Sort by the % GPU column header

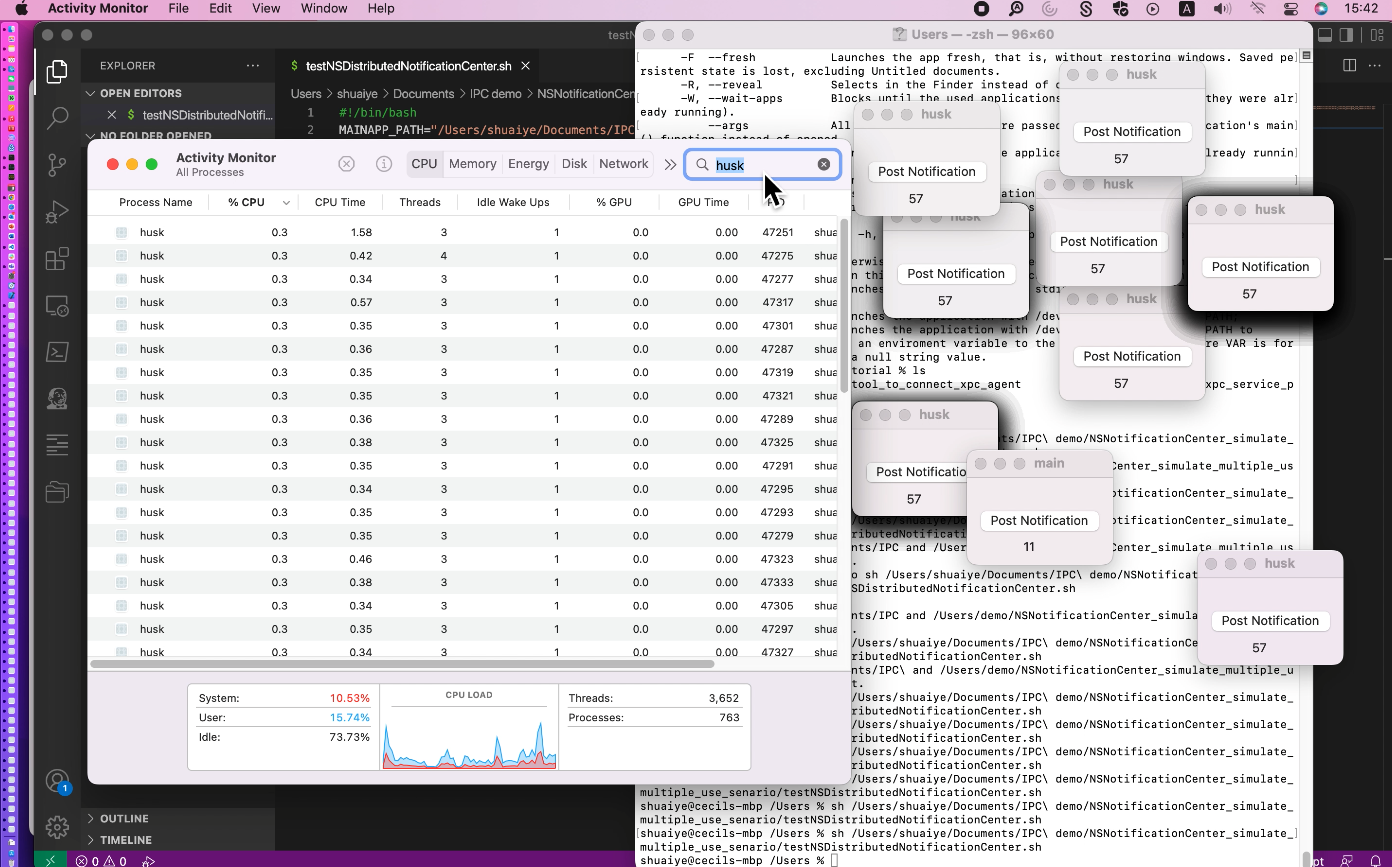coord(614,202)
